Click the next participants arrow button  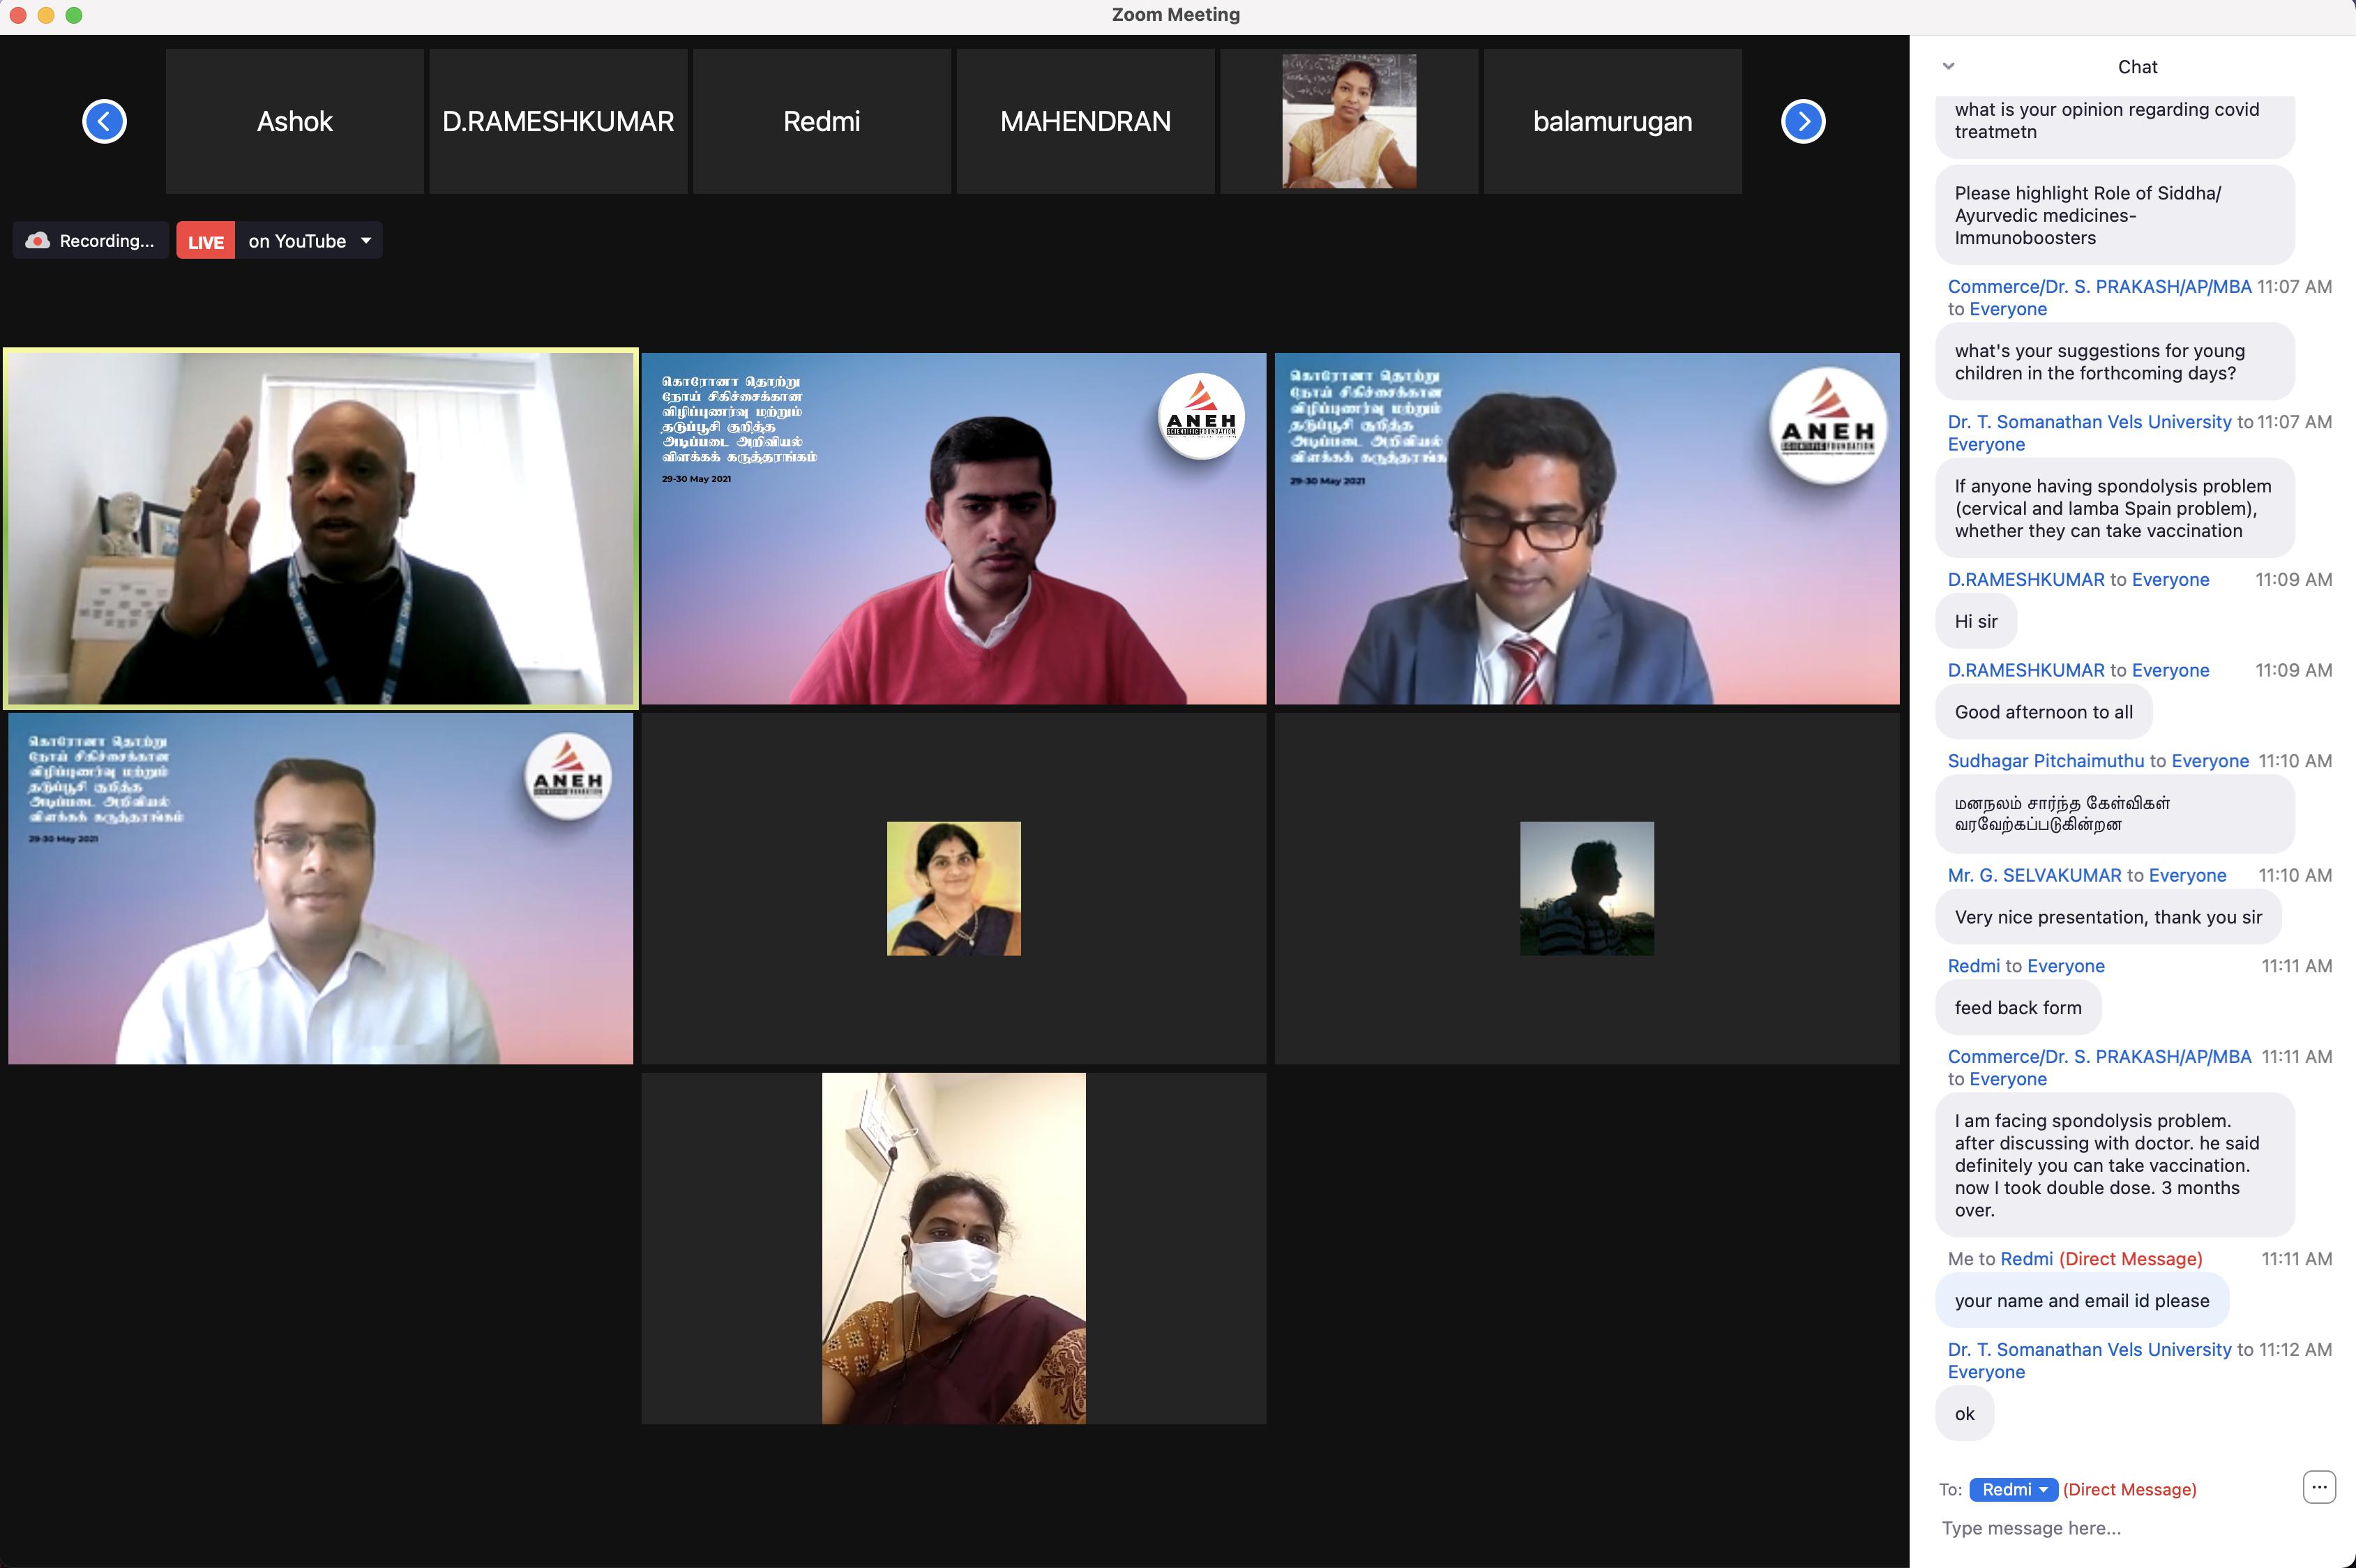1803,122
